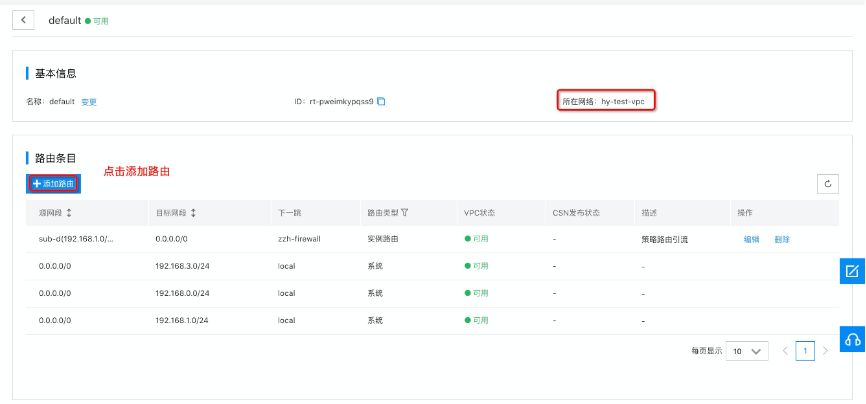Refresh the route entries list

(827, 183)
